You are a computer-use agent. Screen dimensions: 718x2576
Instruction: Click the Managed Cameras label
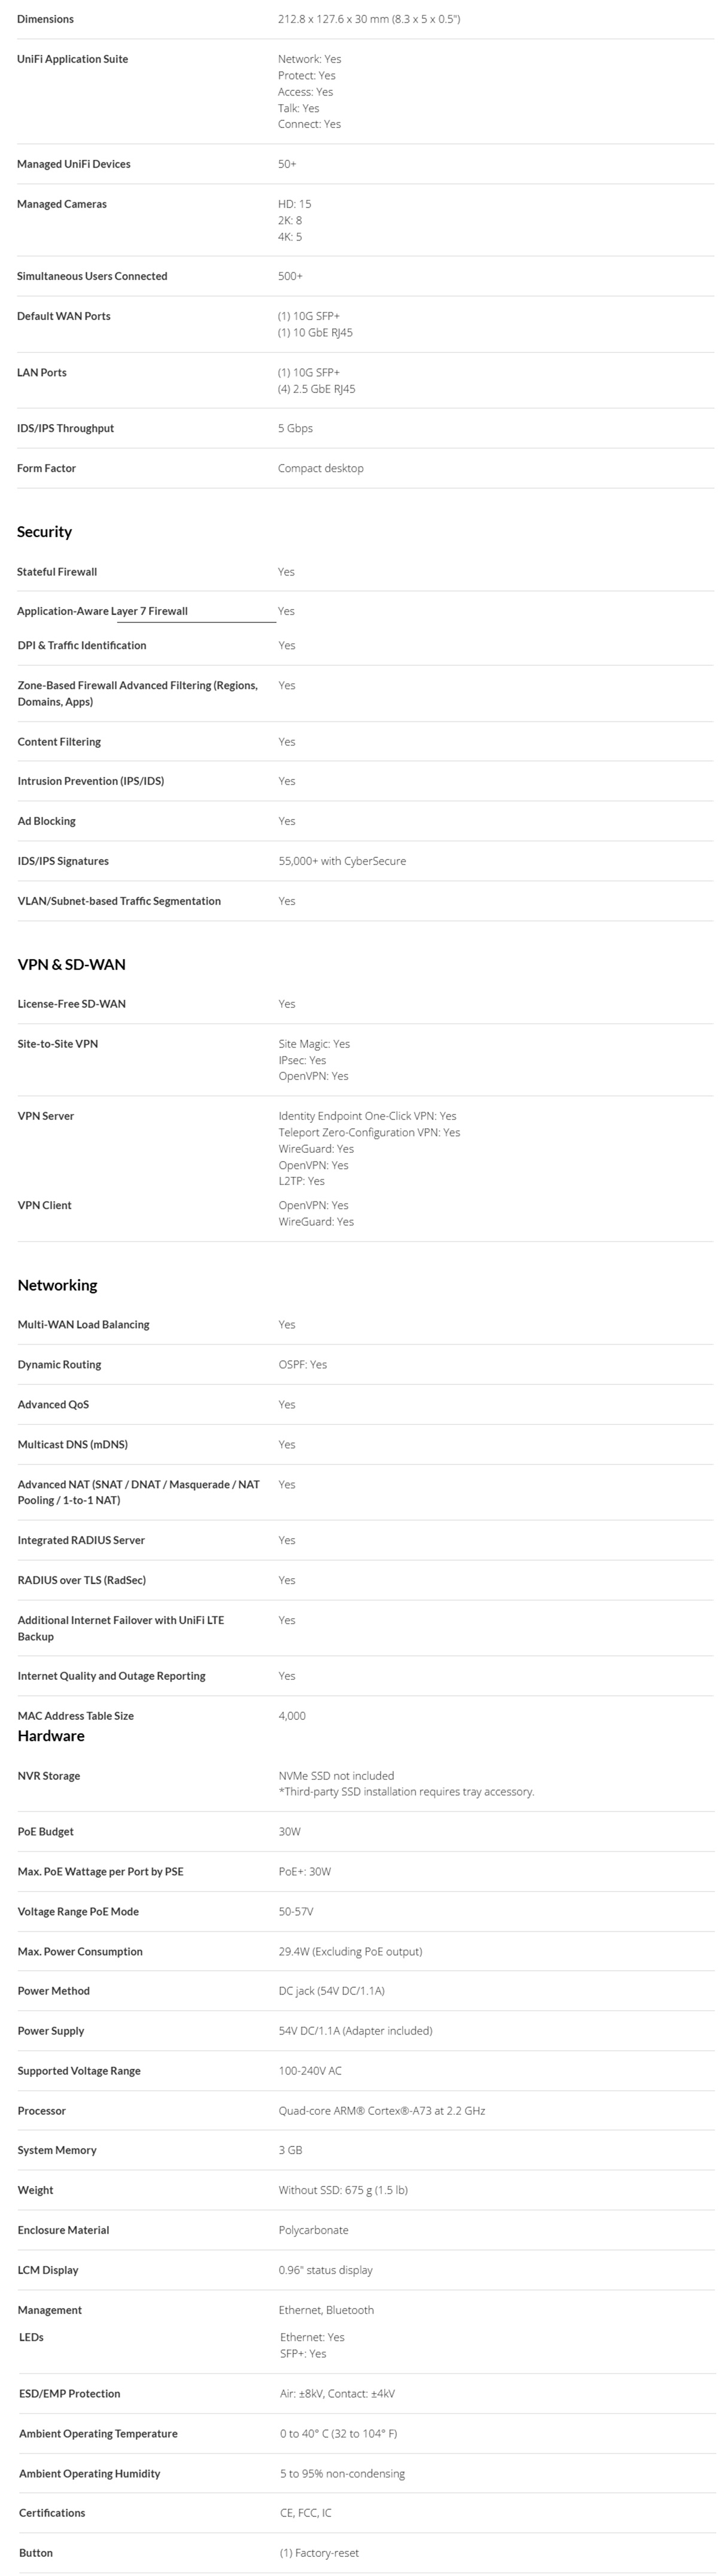[x=62, y=204]
